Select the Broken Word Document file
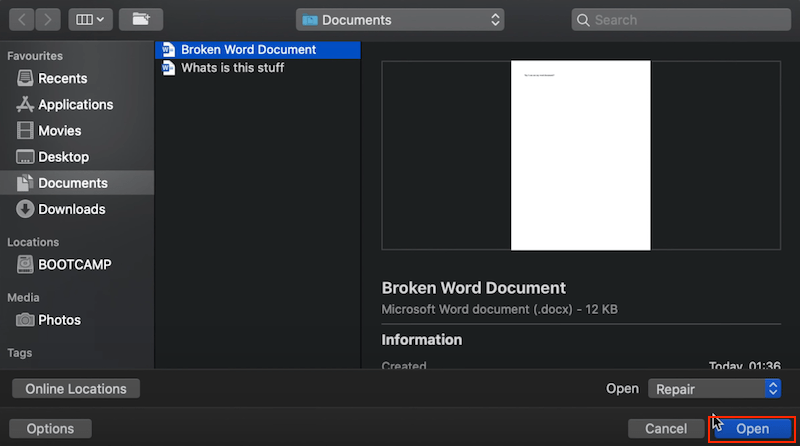The image size is (800, 446). click(248, 50)
